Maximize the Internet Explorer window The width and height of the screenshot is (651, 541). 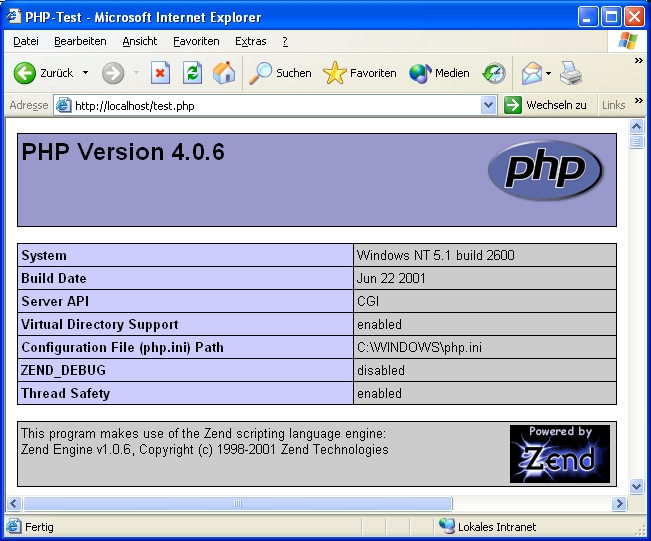[611, 17]
